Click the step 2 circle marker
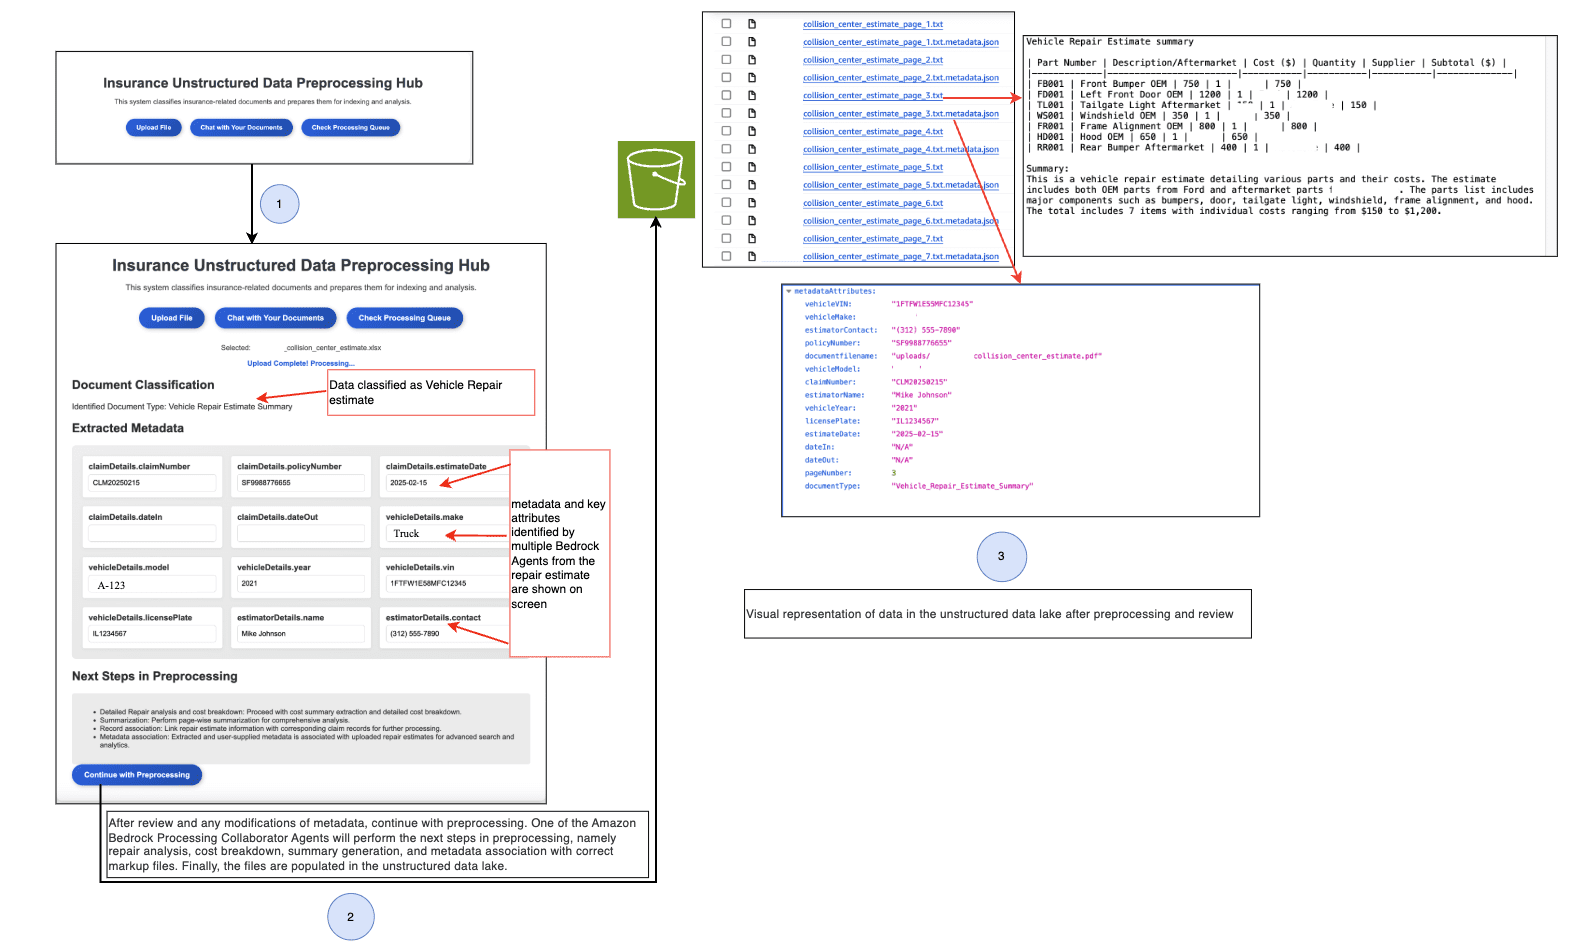The height and width of the screenshot is (952, 1579). point(350,917)
